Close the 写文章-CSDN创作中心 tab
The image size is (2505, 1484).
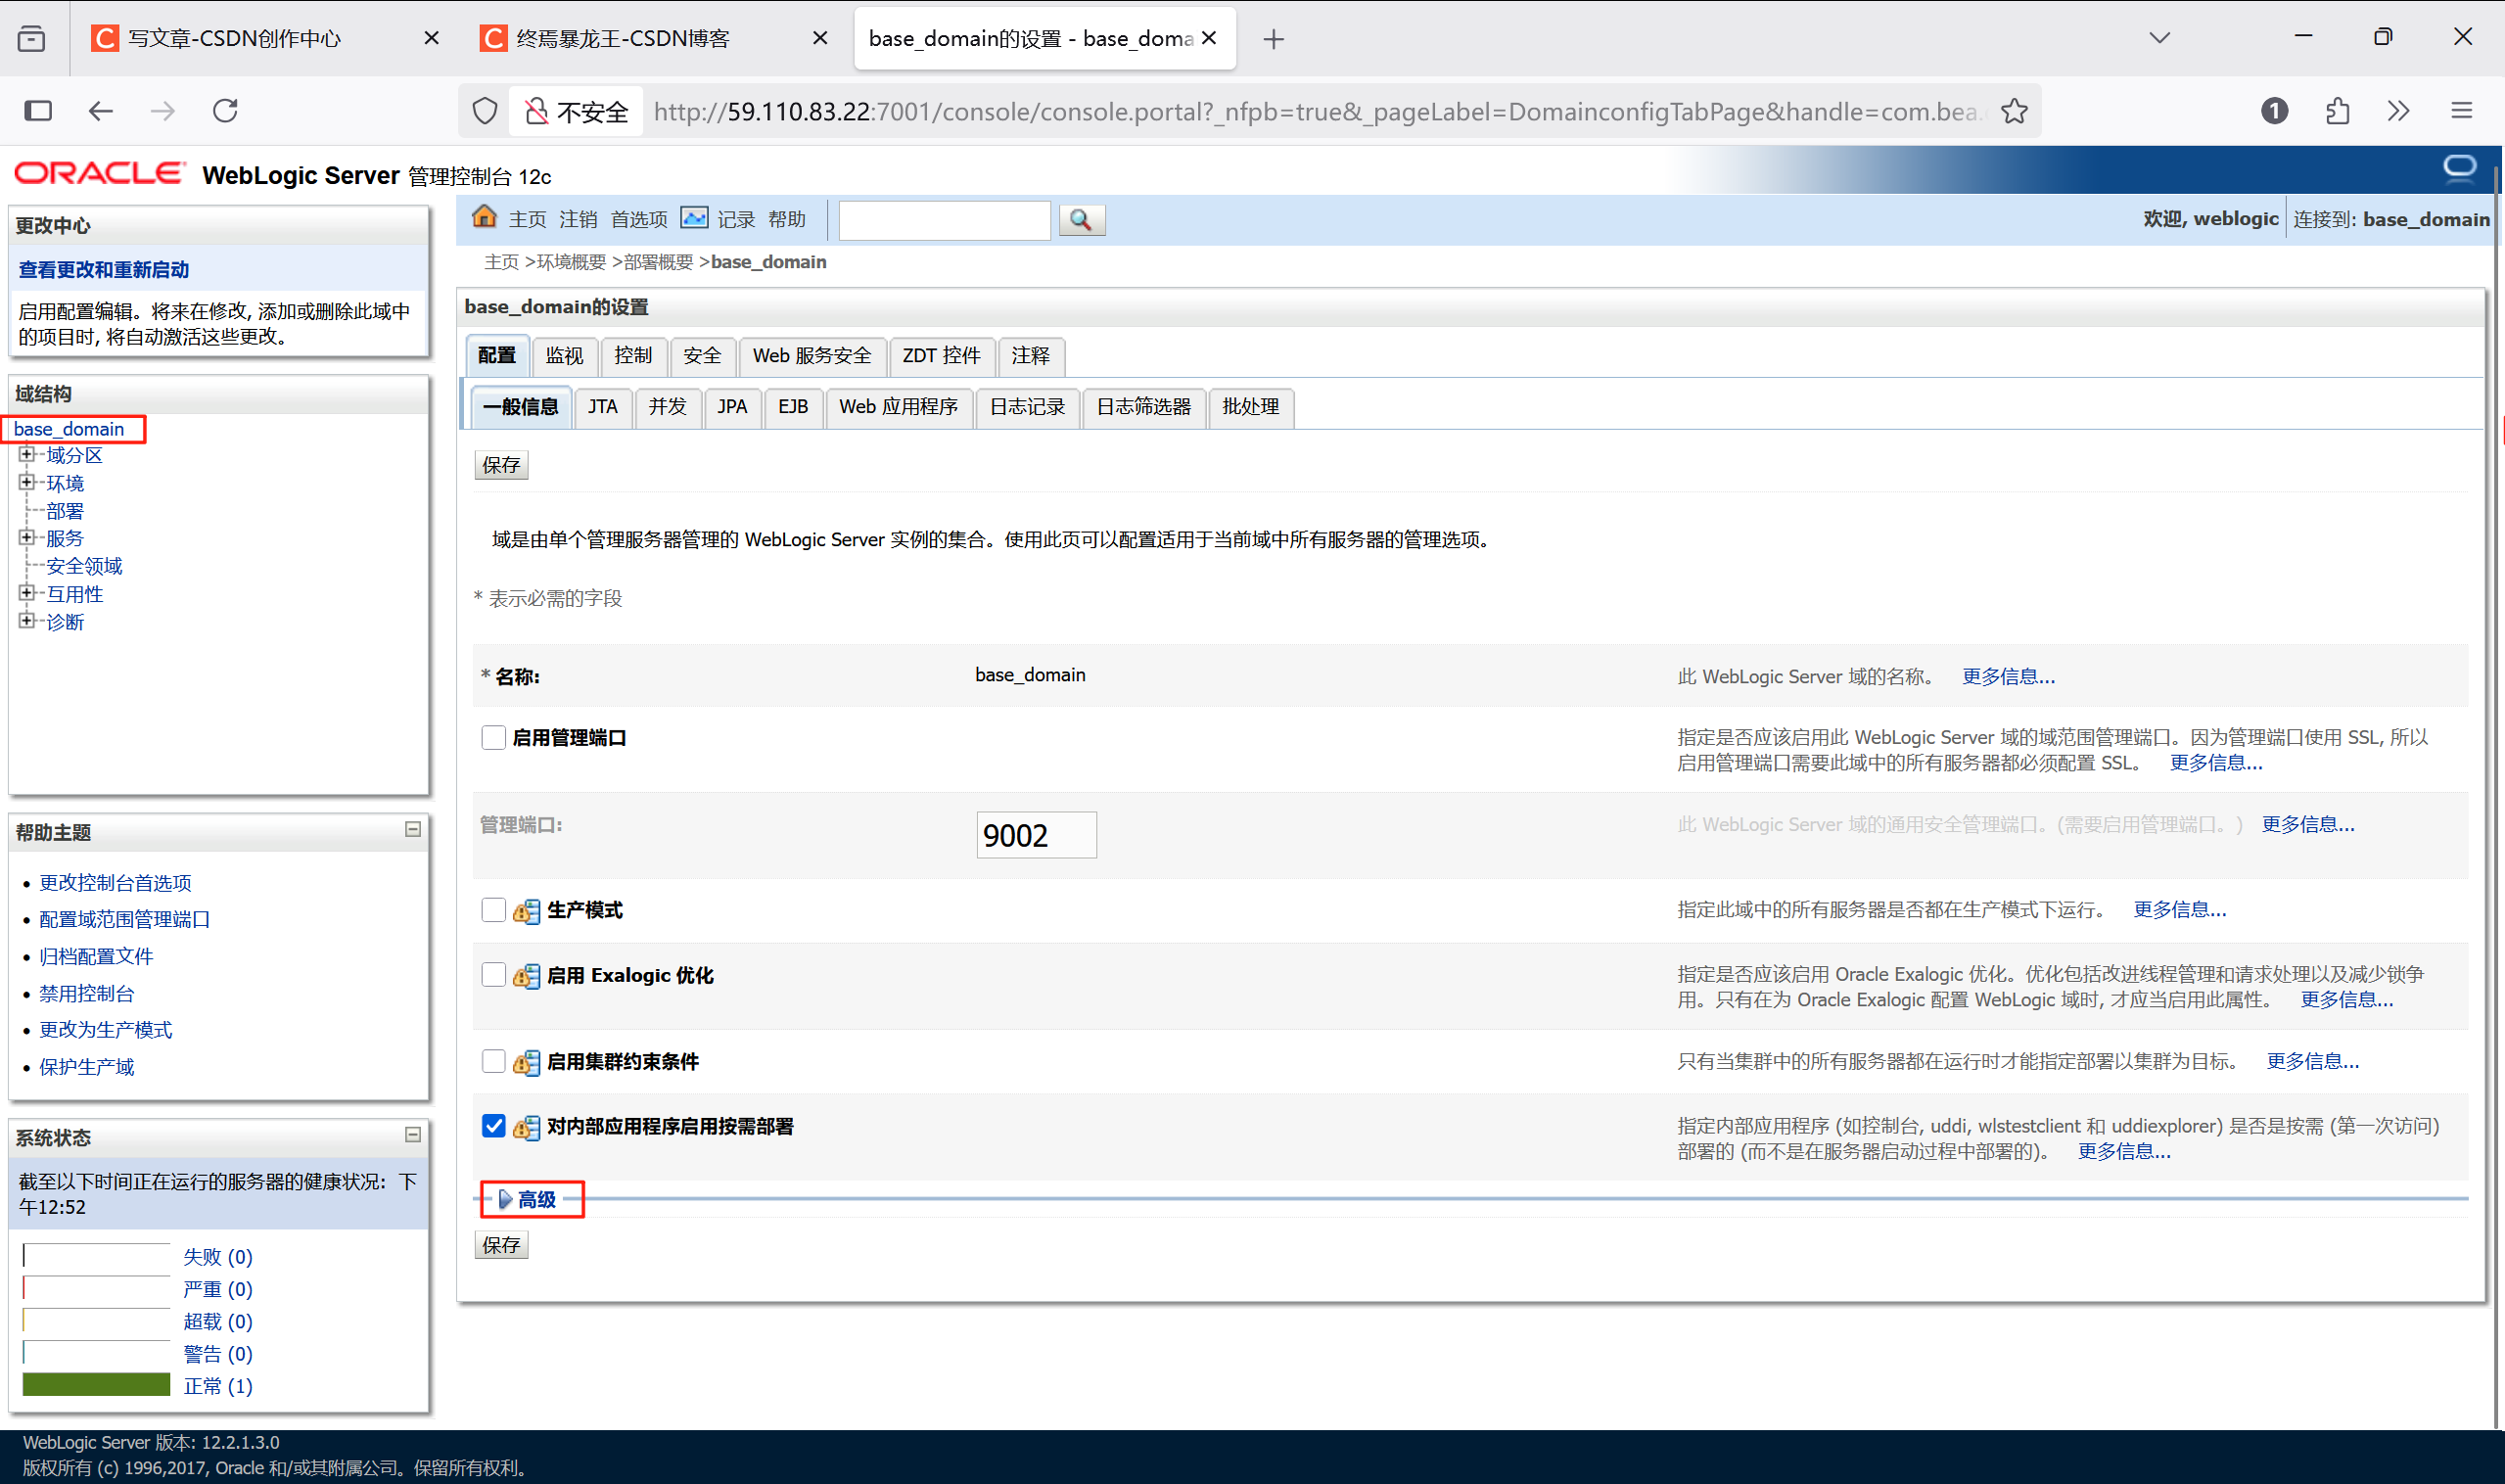[431, 38]
